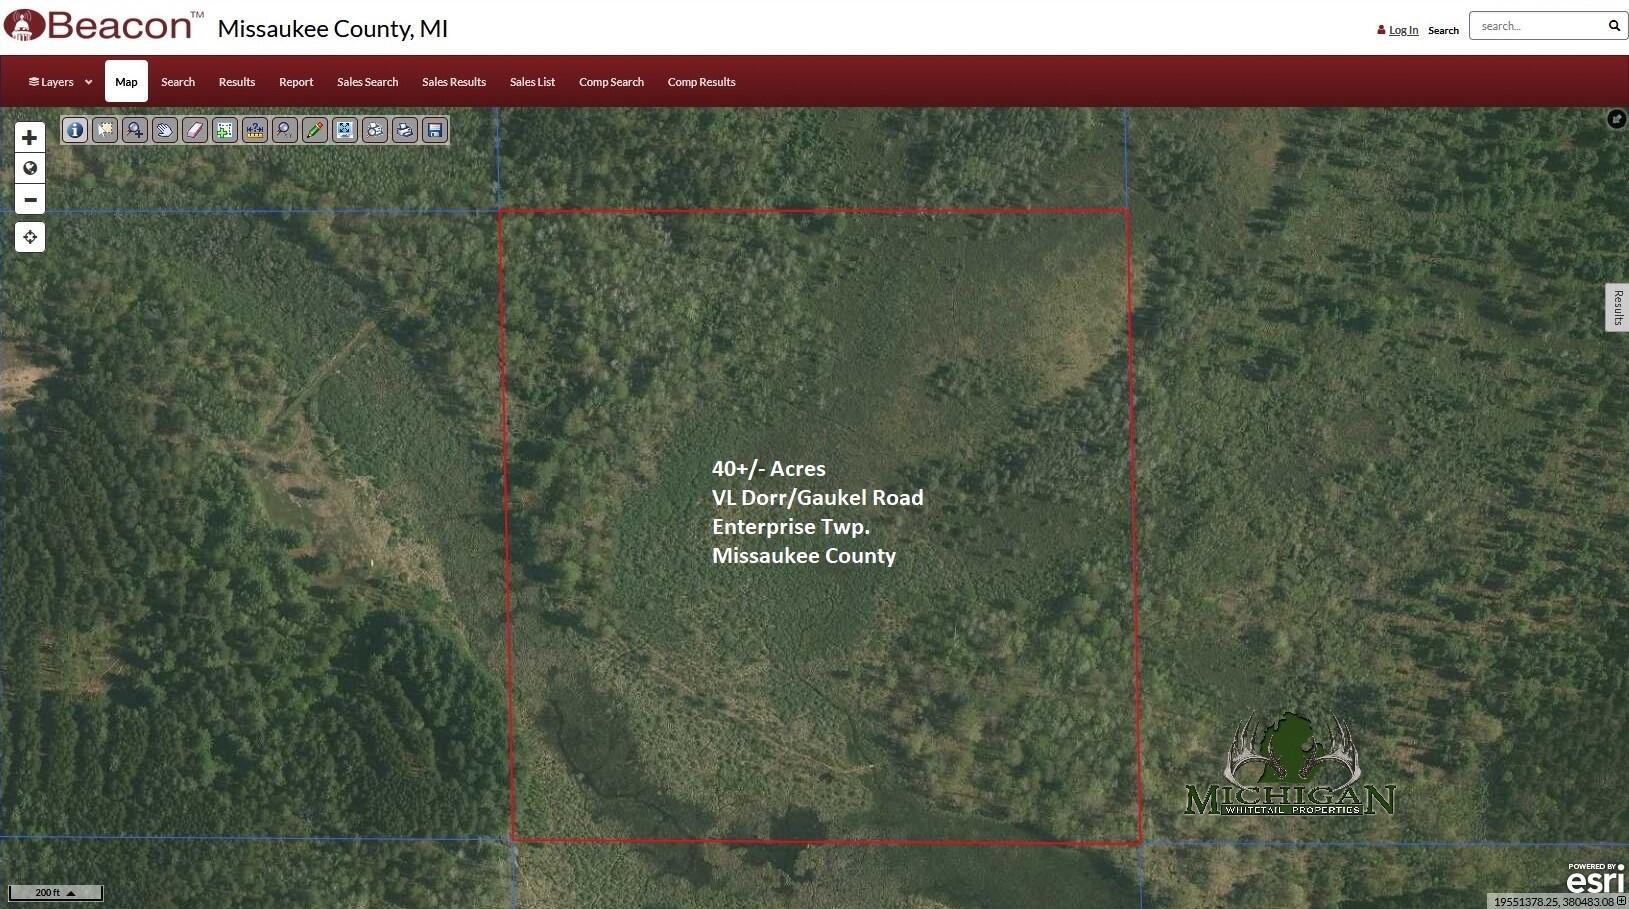Click the Log In link
This screenshot has width=1629, height=909.
pos(1402,30)
